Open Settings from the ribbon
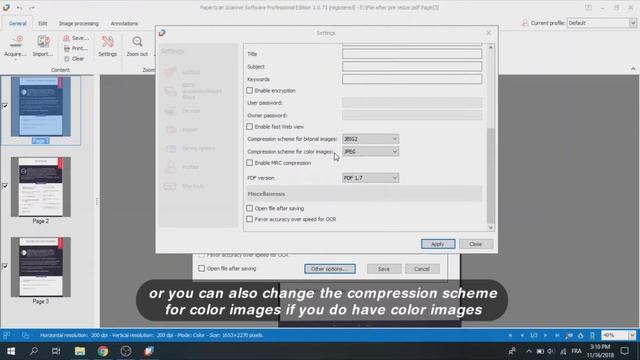Image resolution: width=640 pixels, height=360 pixels. tap(108, 46)
